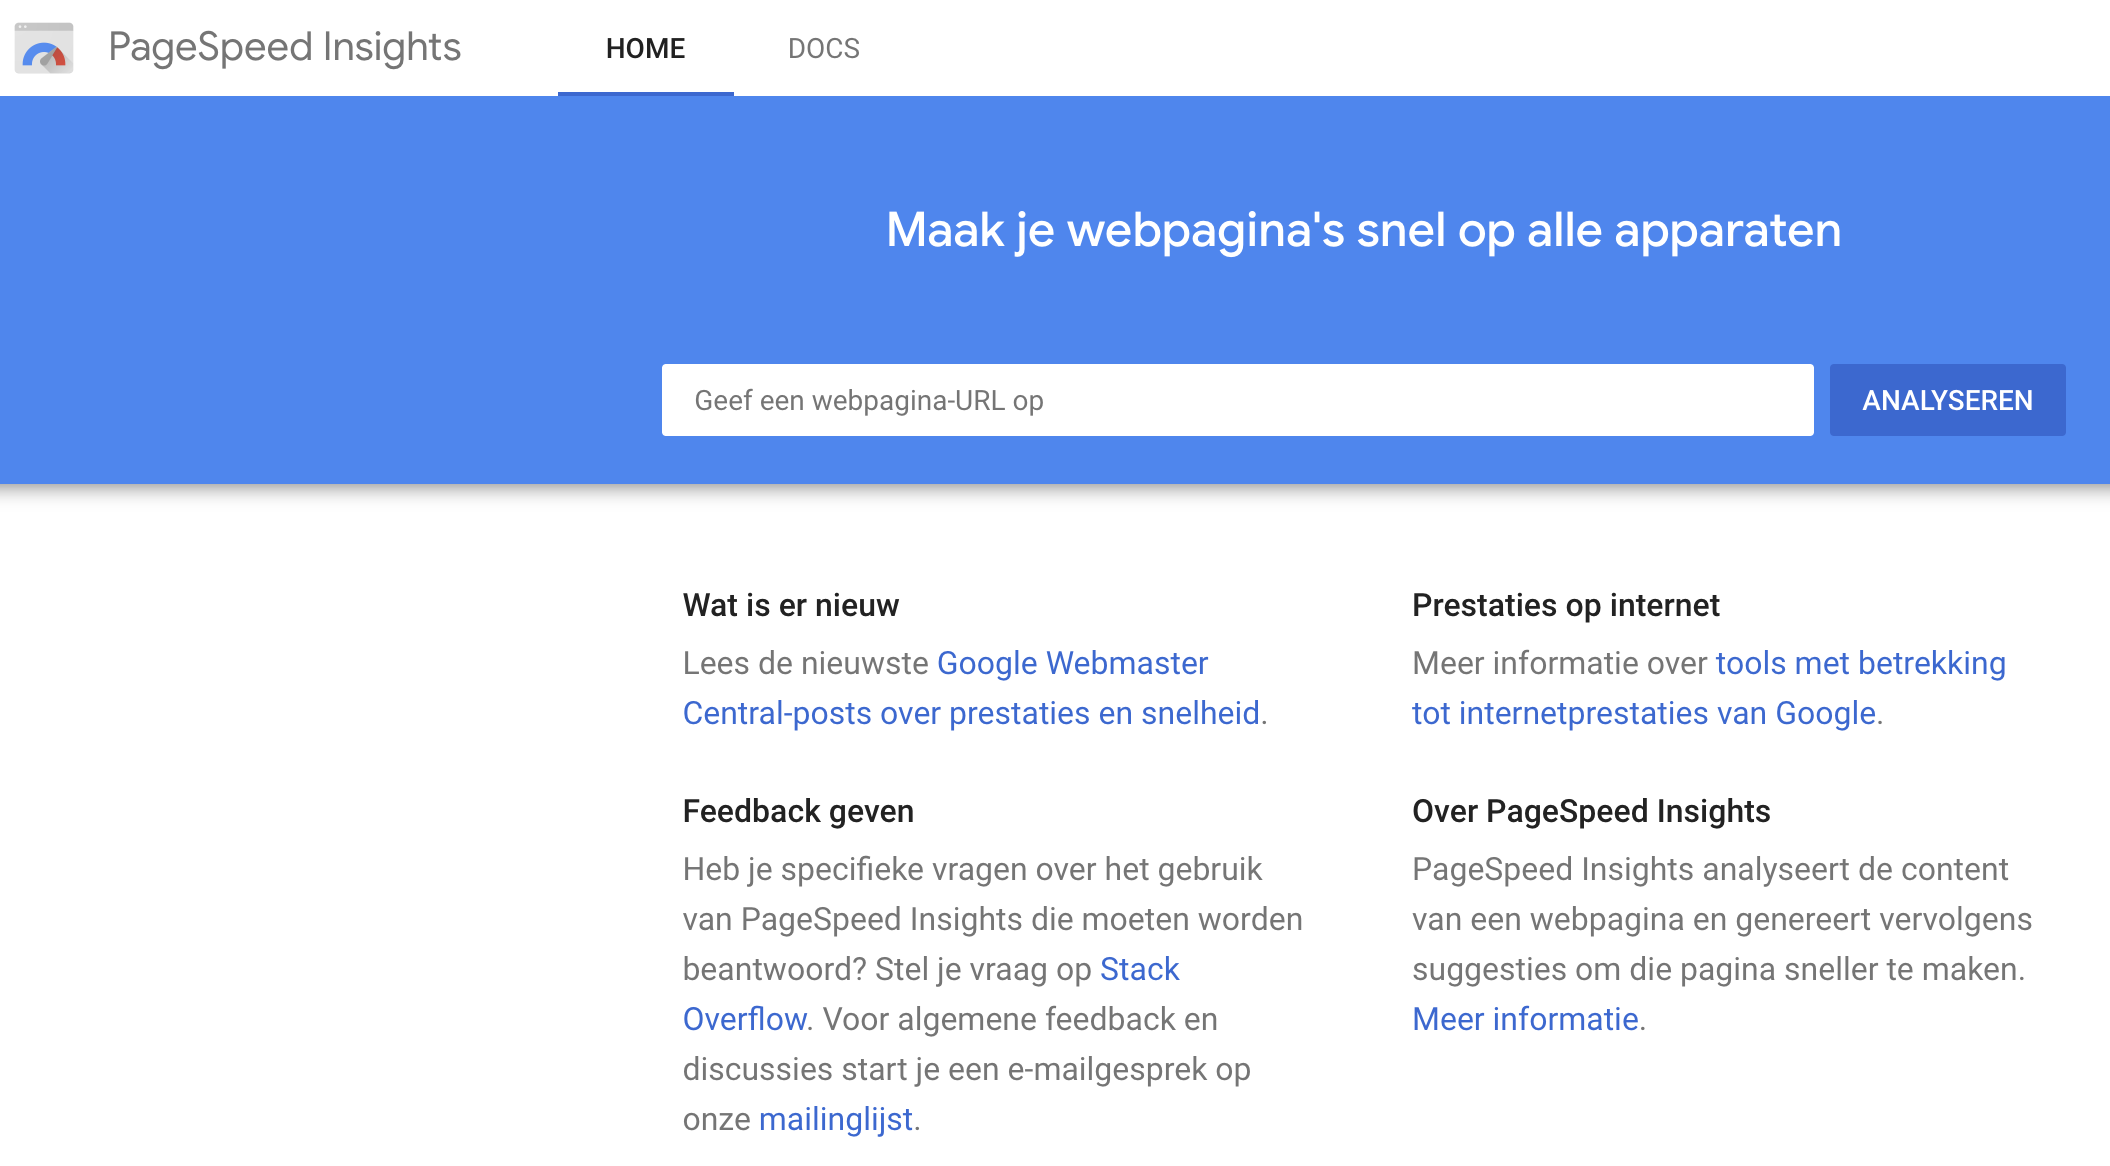Screen dimensions: 2110x1166
Task: Focus the webpagina-URL input field
Action: tap(1237, 400)
